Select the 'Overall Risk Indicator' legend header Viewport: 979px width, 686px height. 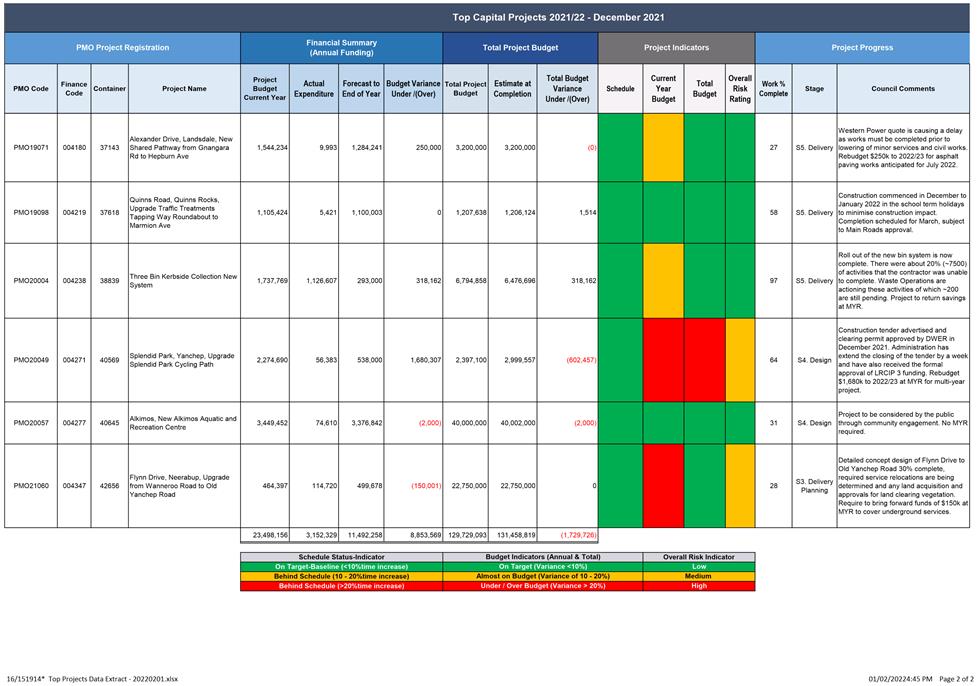pos(699,557)
